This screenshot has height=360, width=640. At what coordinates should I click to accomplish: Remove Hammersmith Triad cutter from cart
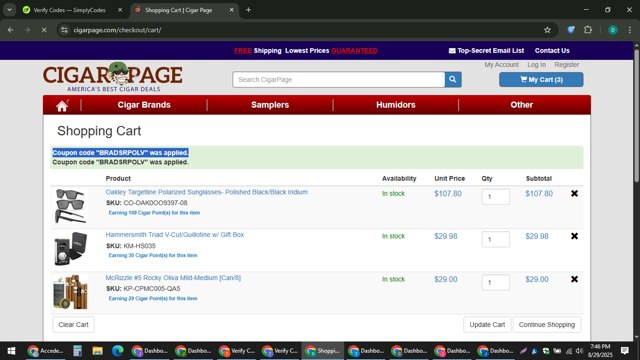pos(574,236)
